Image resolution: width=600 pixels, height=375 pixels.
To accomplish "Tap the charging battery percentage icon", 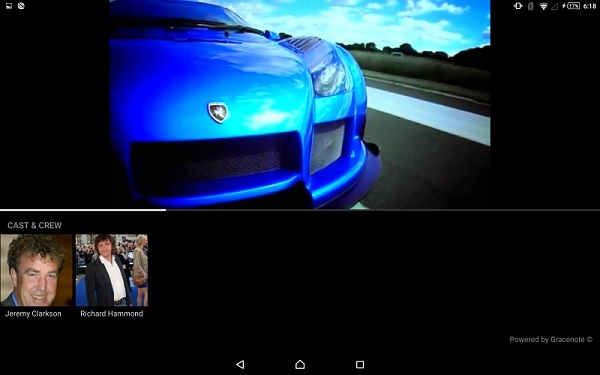I will (571, 6).
